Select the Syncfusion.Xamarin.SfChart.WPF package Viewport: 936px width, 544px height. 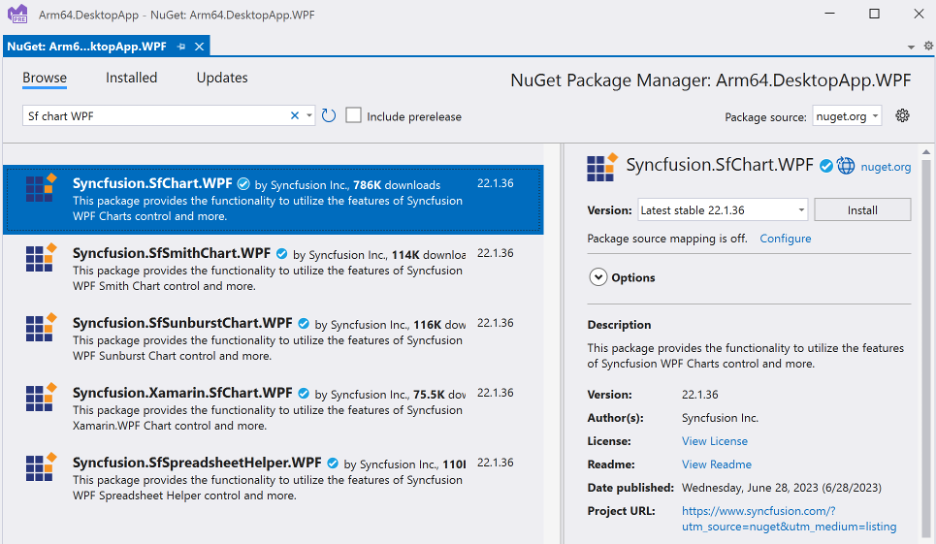click(x=273, y=409)
